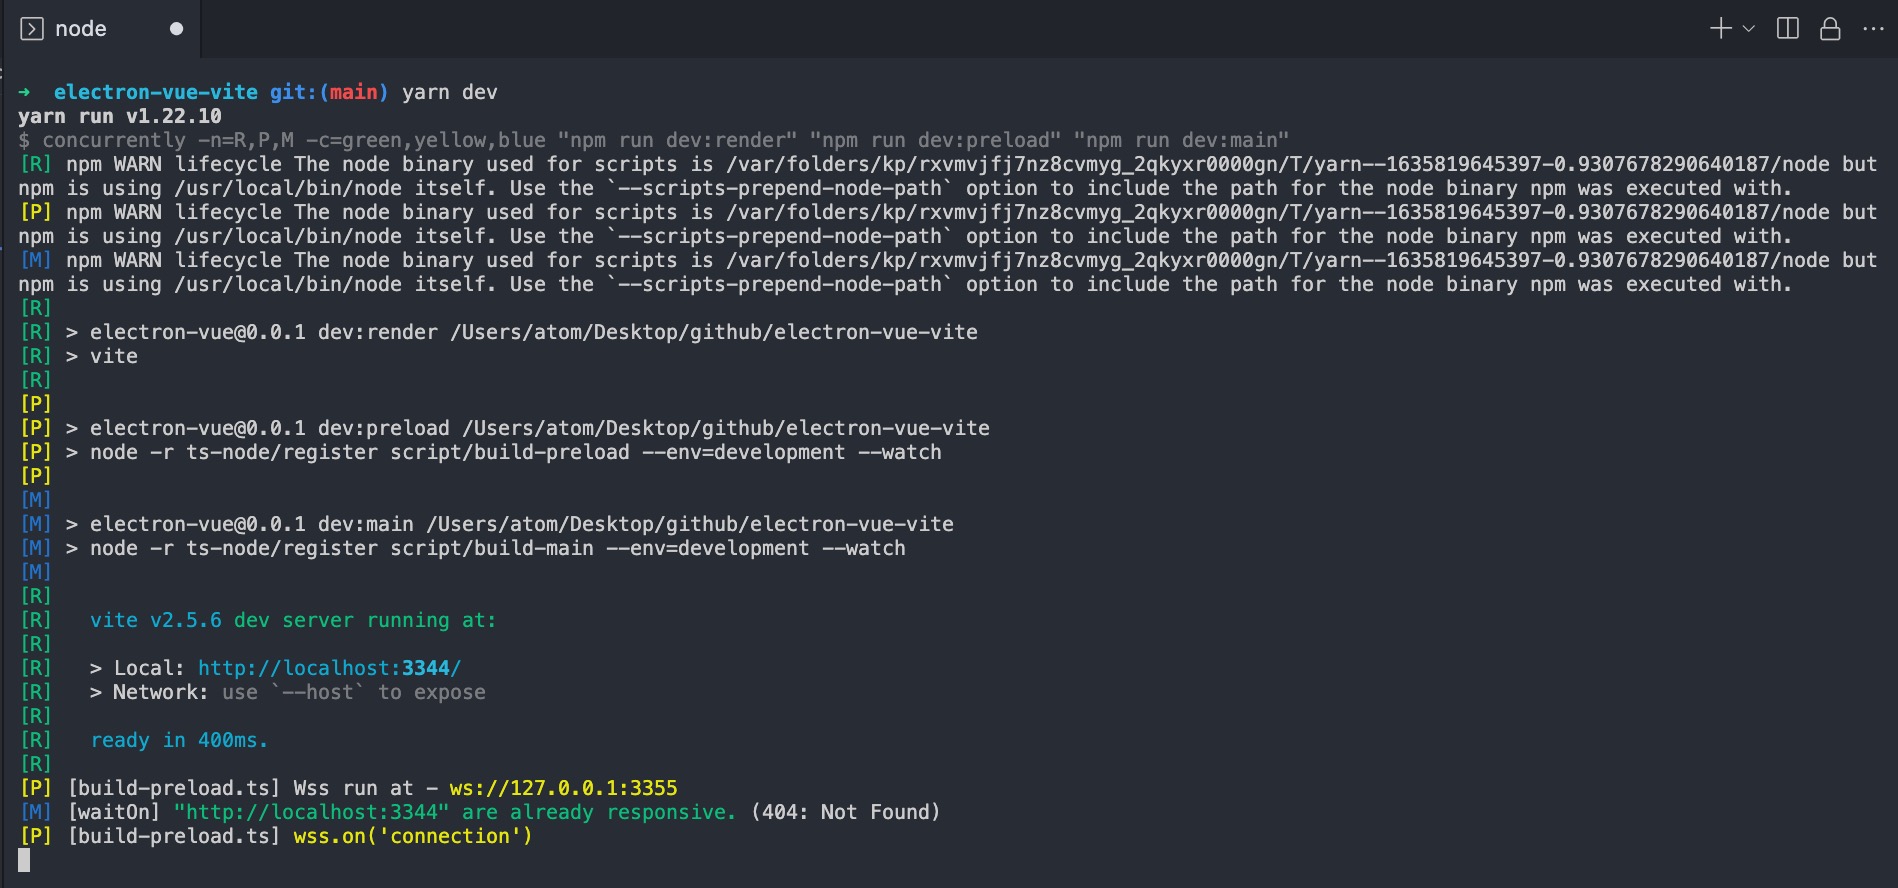Click the ws://127.0.0.1:3355 websocket address
The height and width of the screenshot is (888, 1898).
[563, 788]
